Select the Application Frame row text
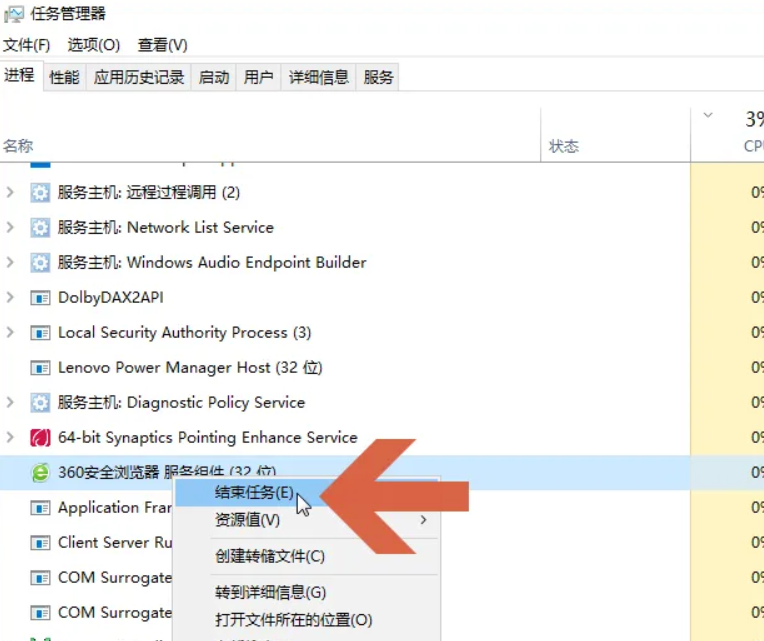Image resolution: width=764 pixels, height=641 pixels. pyautogui.click(x=115, y=508)
